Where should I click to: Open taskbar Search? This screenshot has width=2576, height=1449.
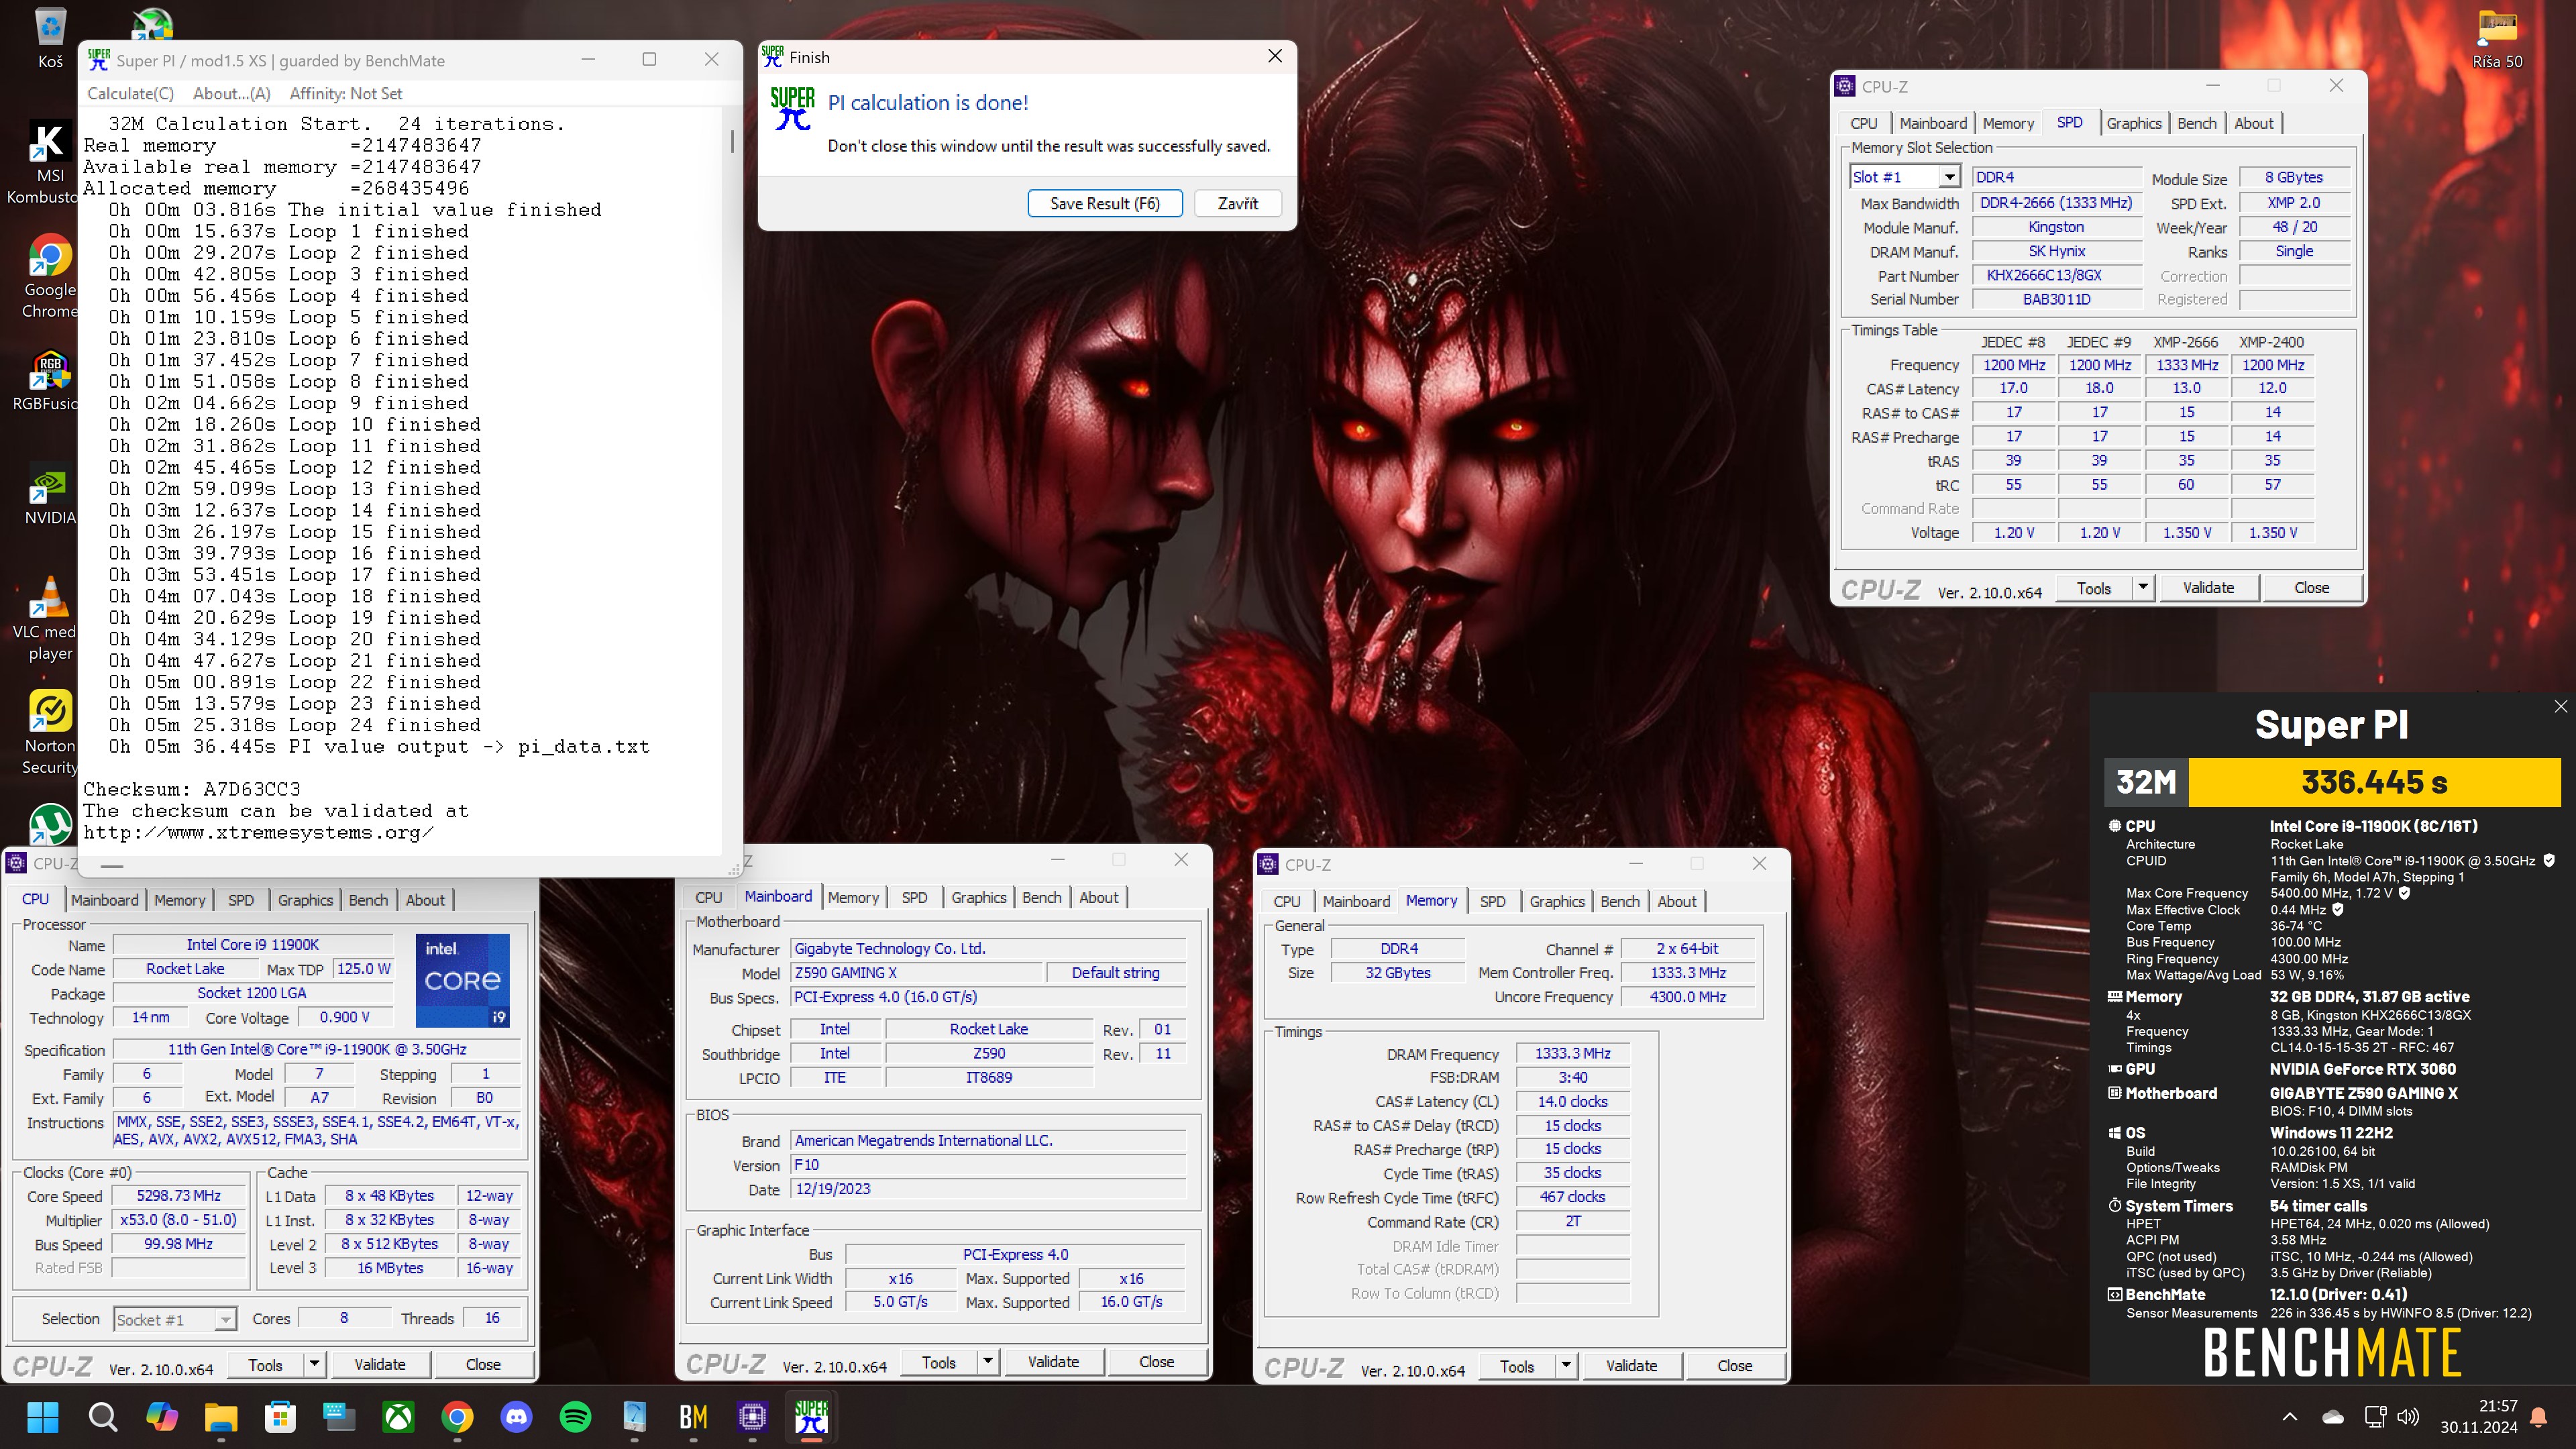coord(102,1416)
